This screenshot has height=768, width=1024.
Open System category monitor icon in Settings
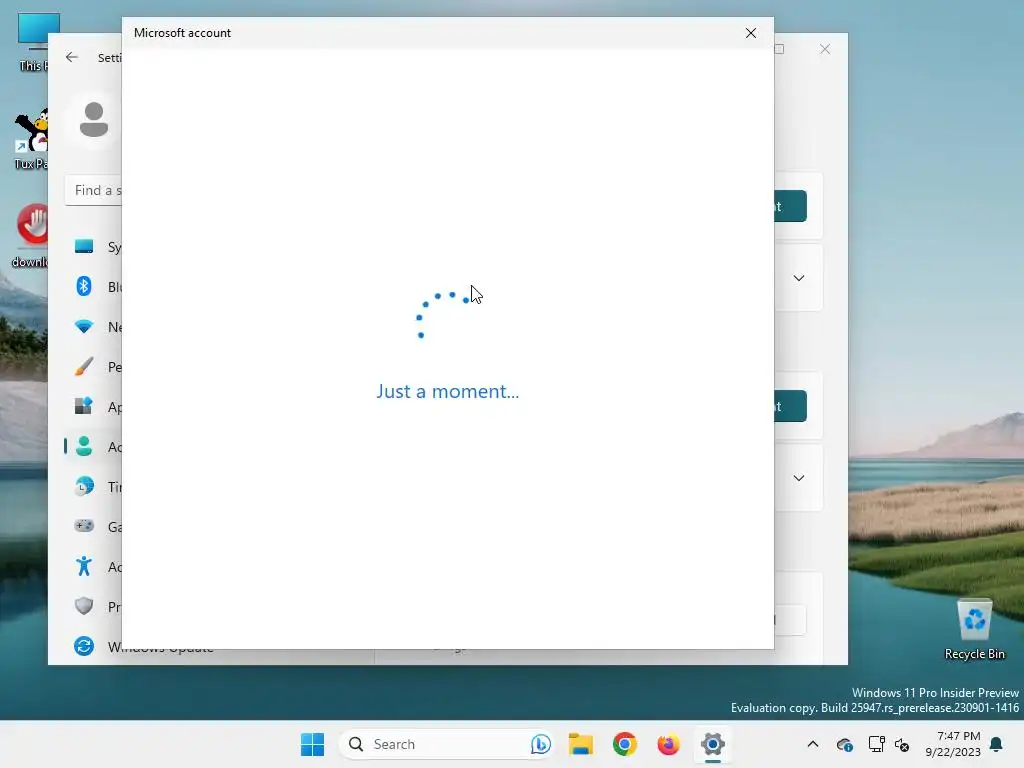(84, 246)
